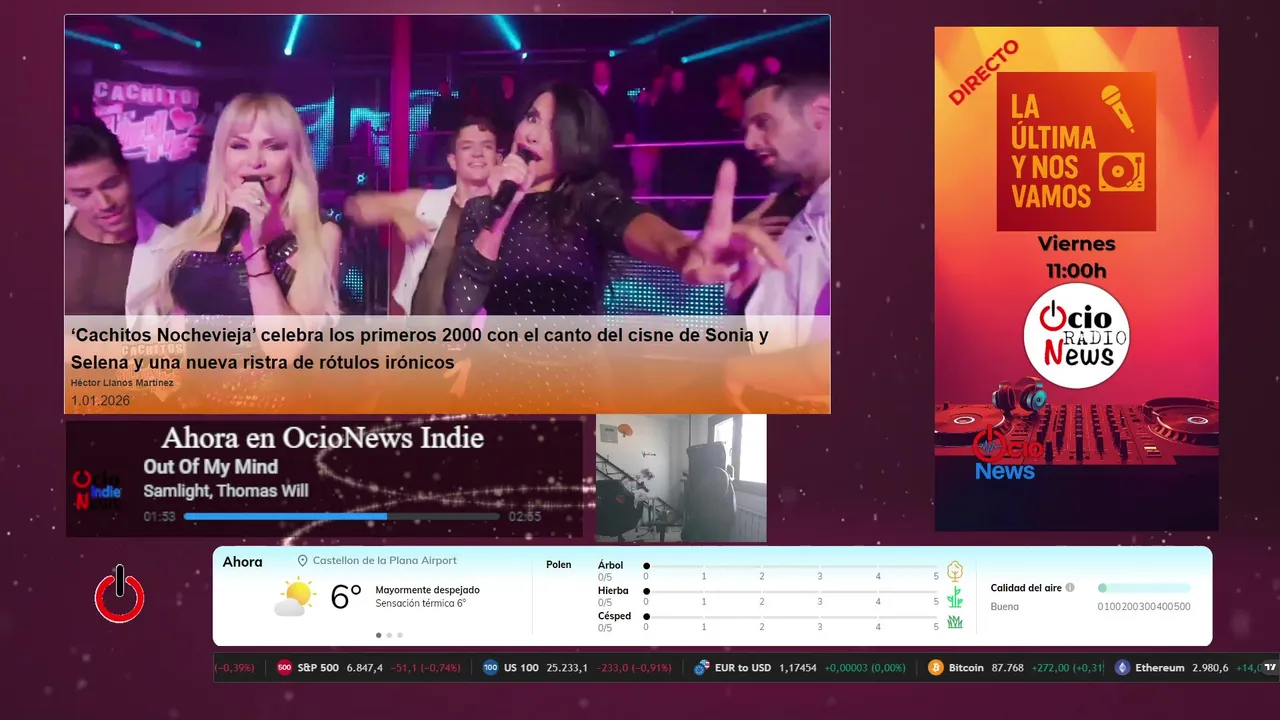Click the Ocio News logo over the mixer

[1010, 453]
